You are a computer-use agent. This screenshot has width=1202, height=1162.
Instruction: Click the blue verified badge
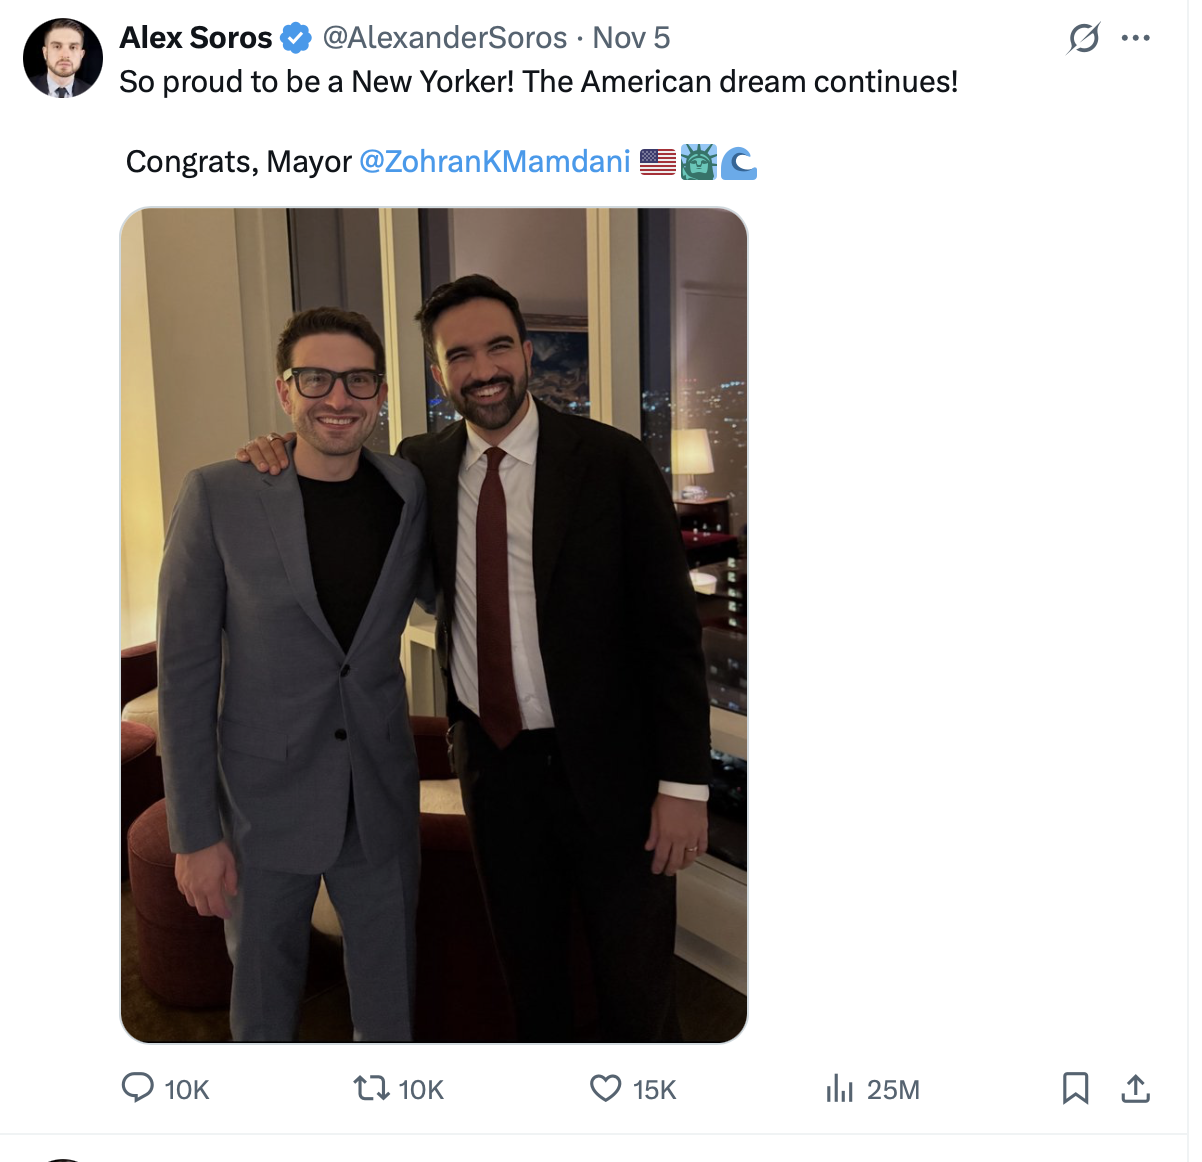[x=295, y=38]
